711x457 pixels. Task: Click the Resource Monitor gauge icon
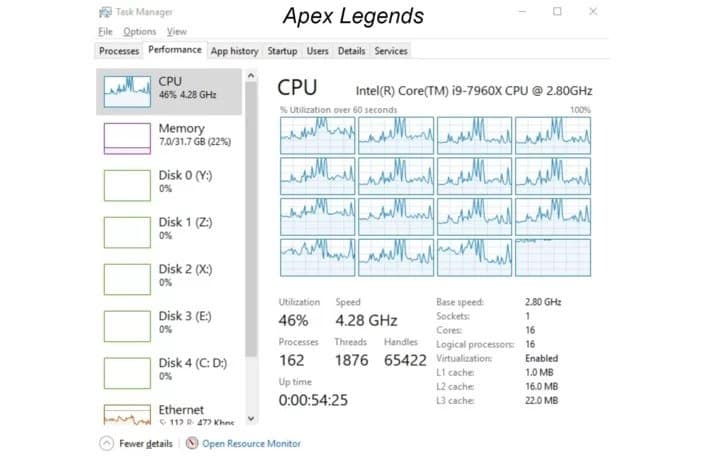192,443
